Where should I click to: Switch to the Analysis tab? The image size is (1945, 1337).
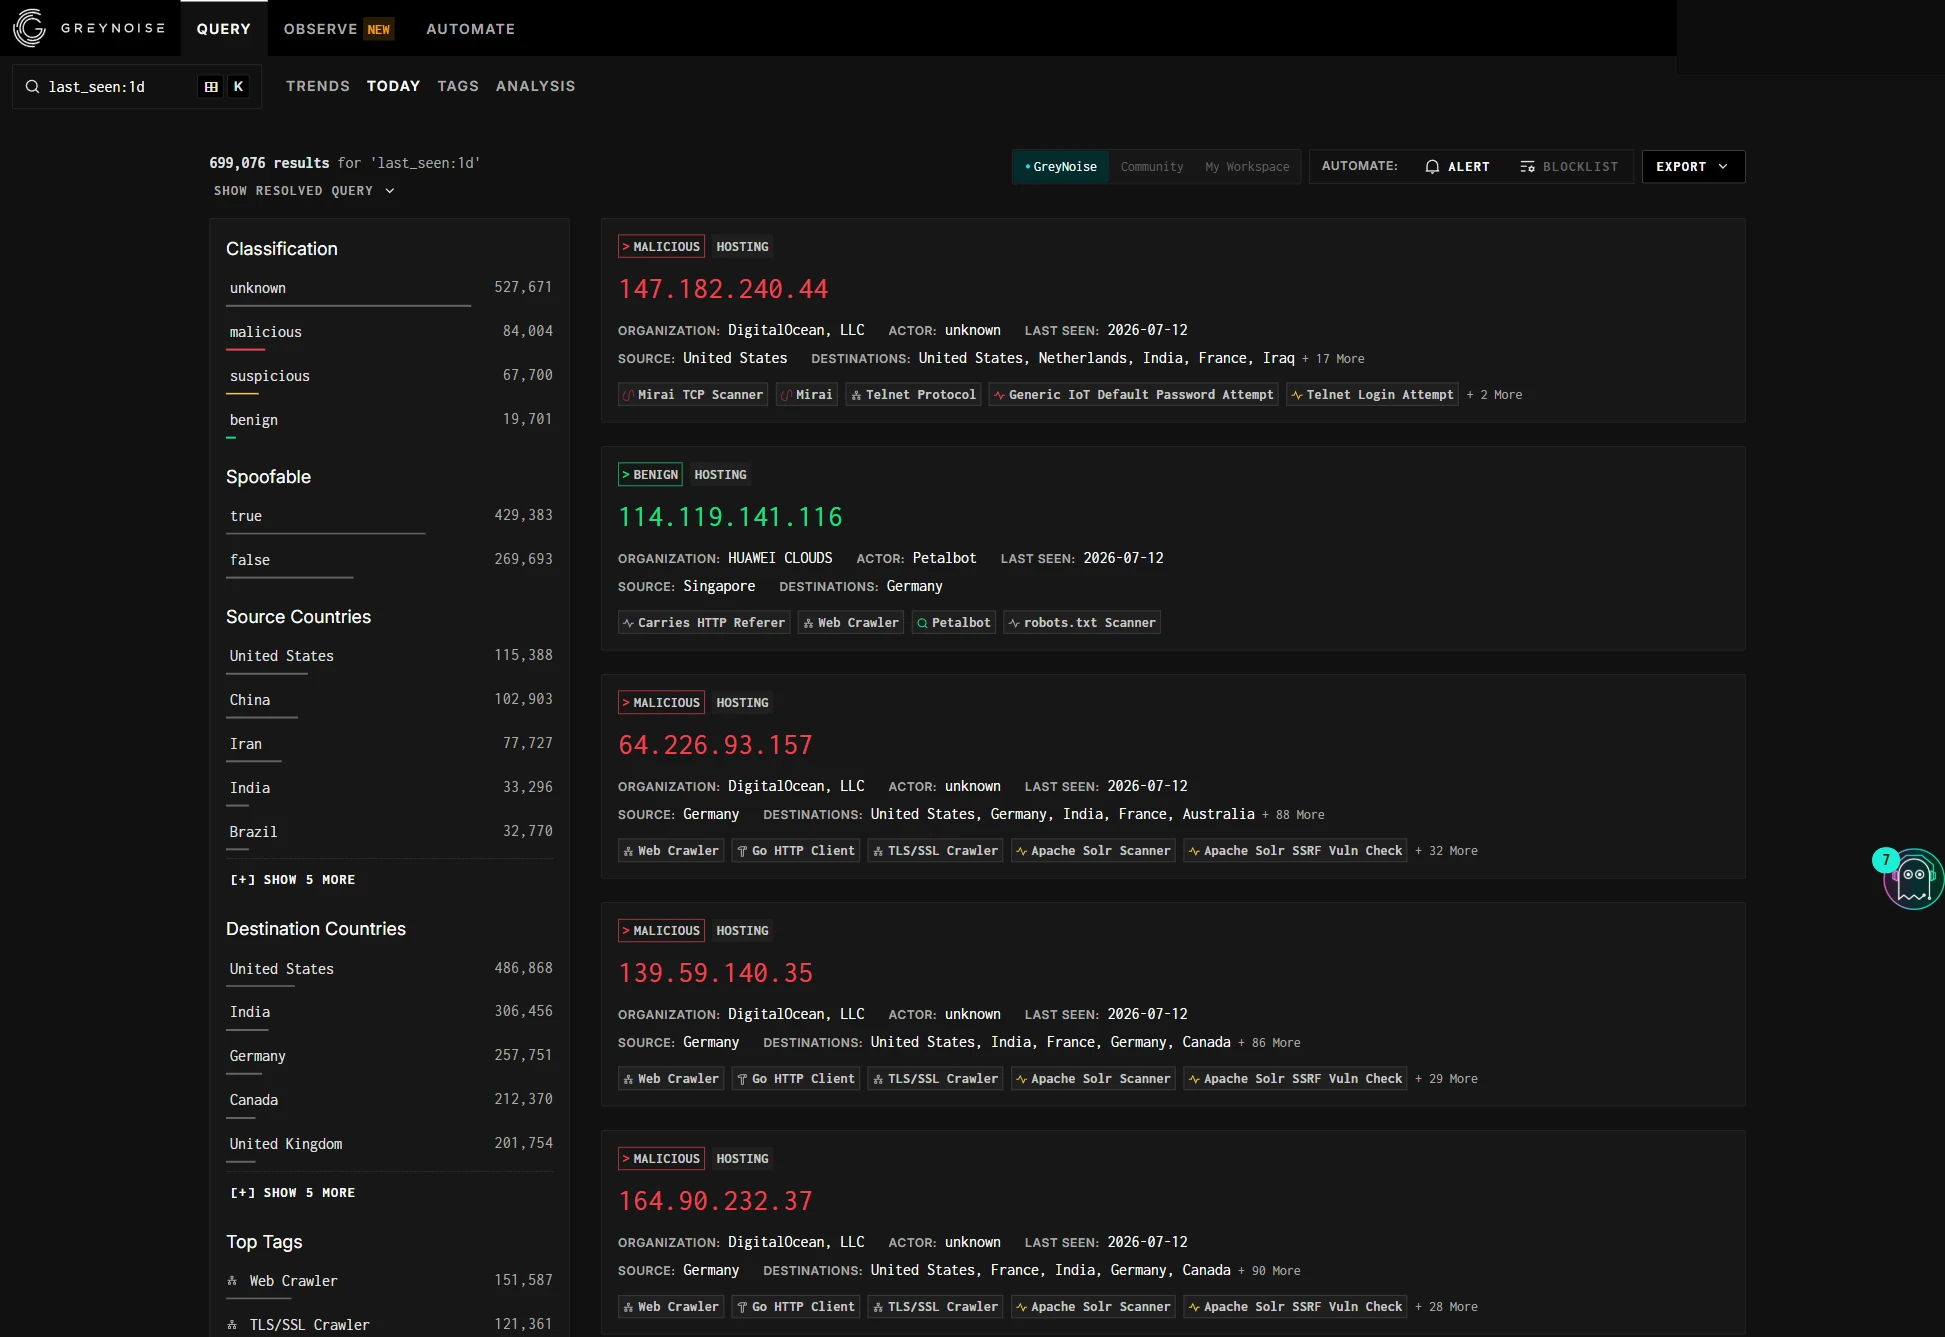pyautogui.click(x=536, y=86)
